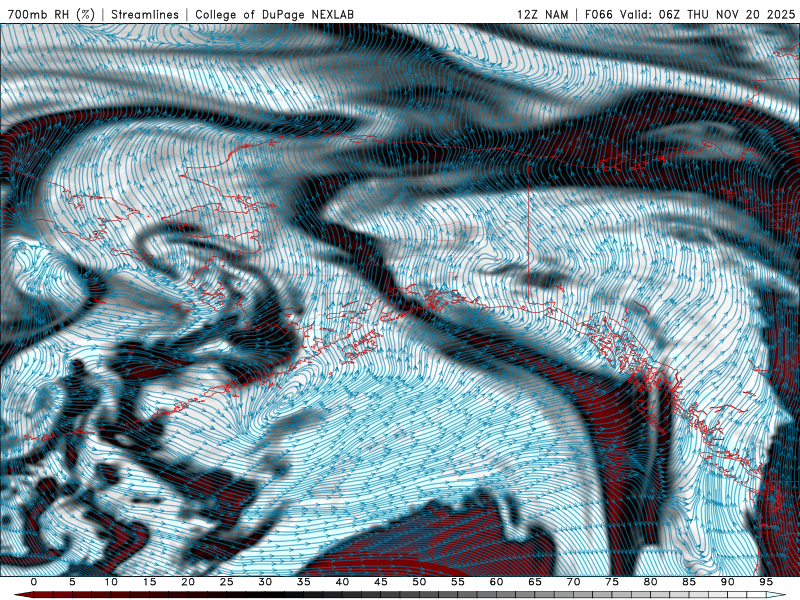The width and height of the screenshot is (800, 600).
Task: Click the "15" color scale label
Action: pyautogui.click(x=149, y=582)
